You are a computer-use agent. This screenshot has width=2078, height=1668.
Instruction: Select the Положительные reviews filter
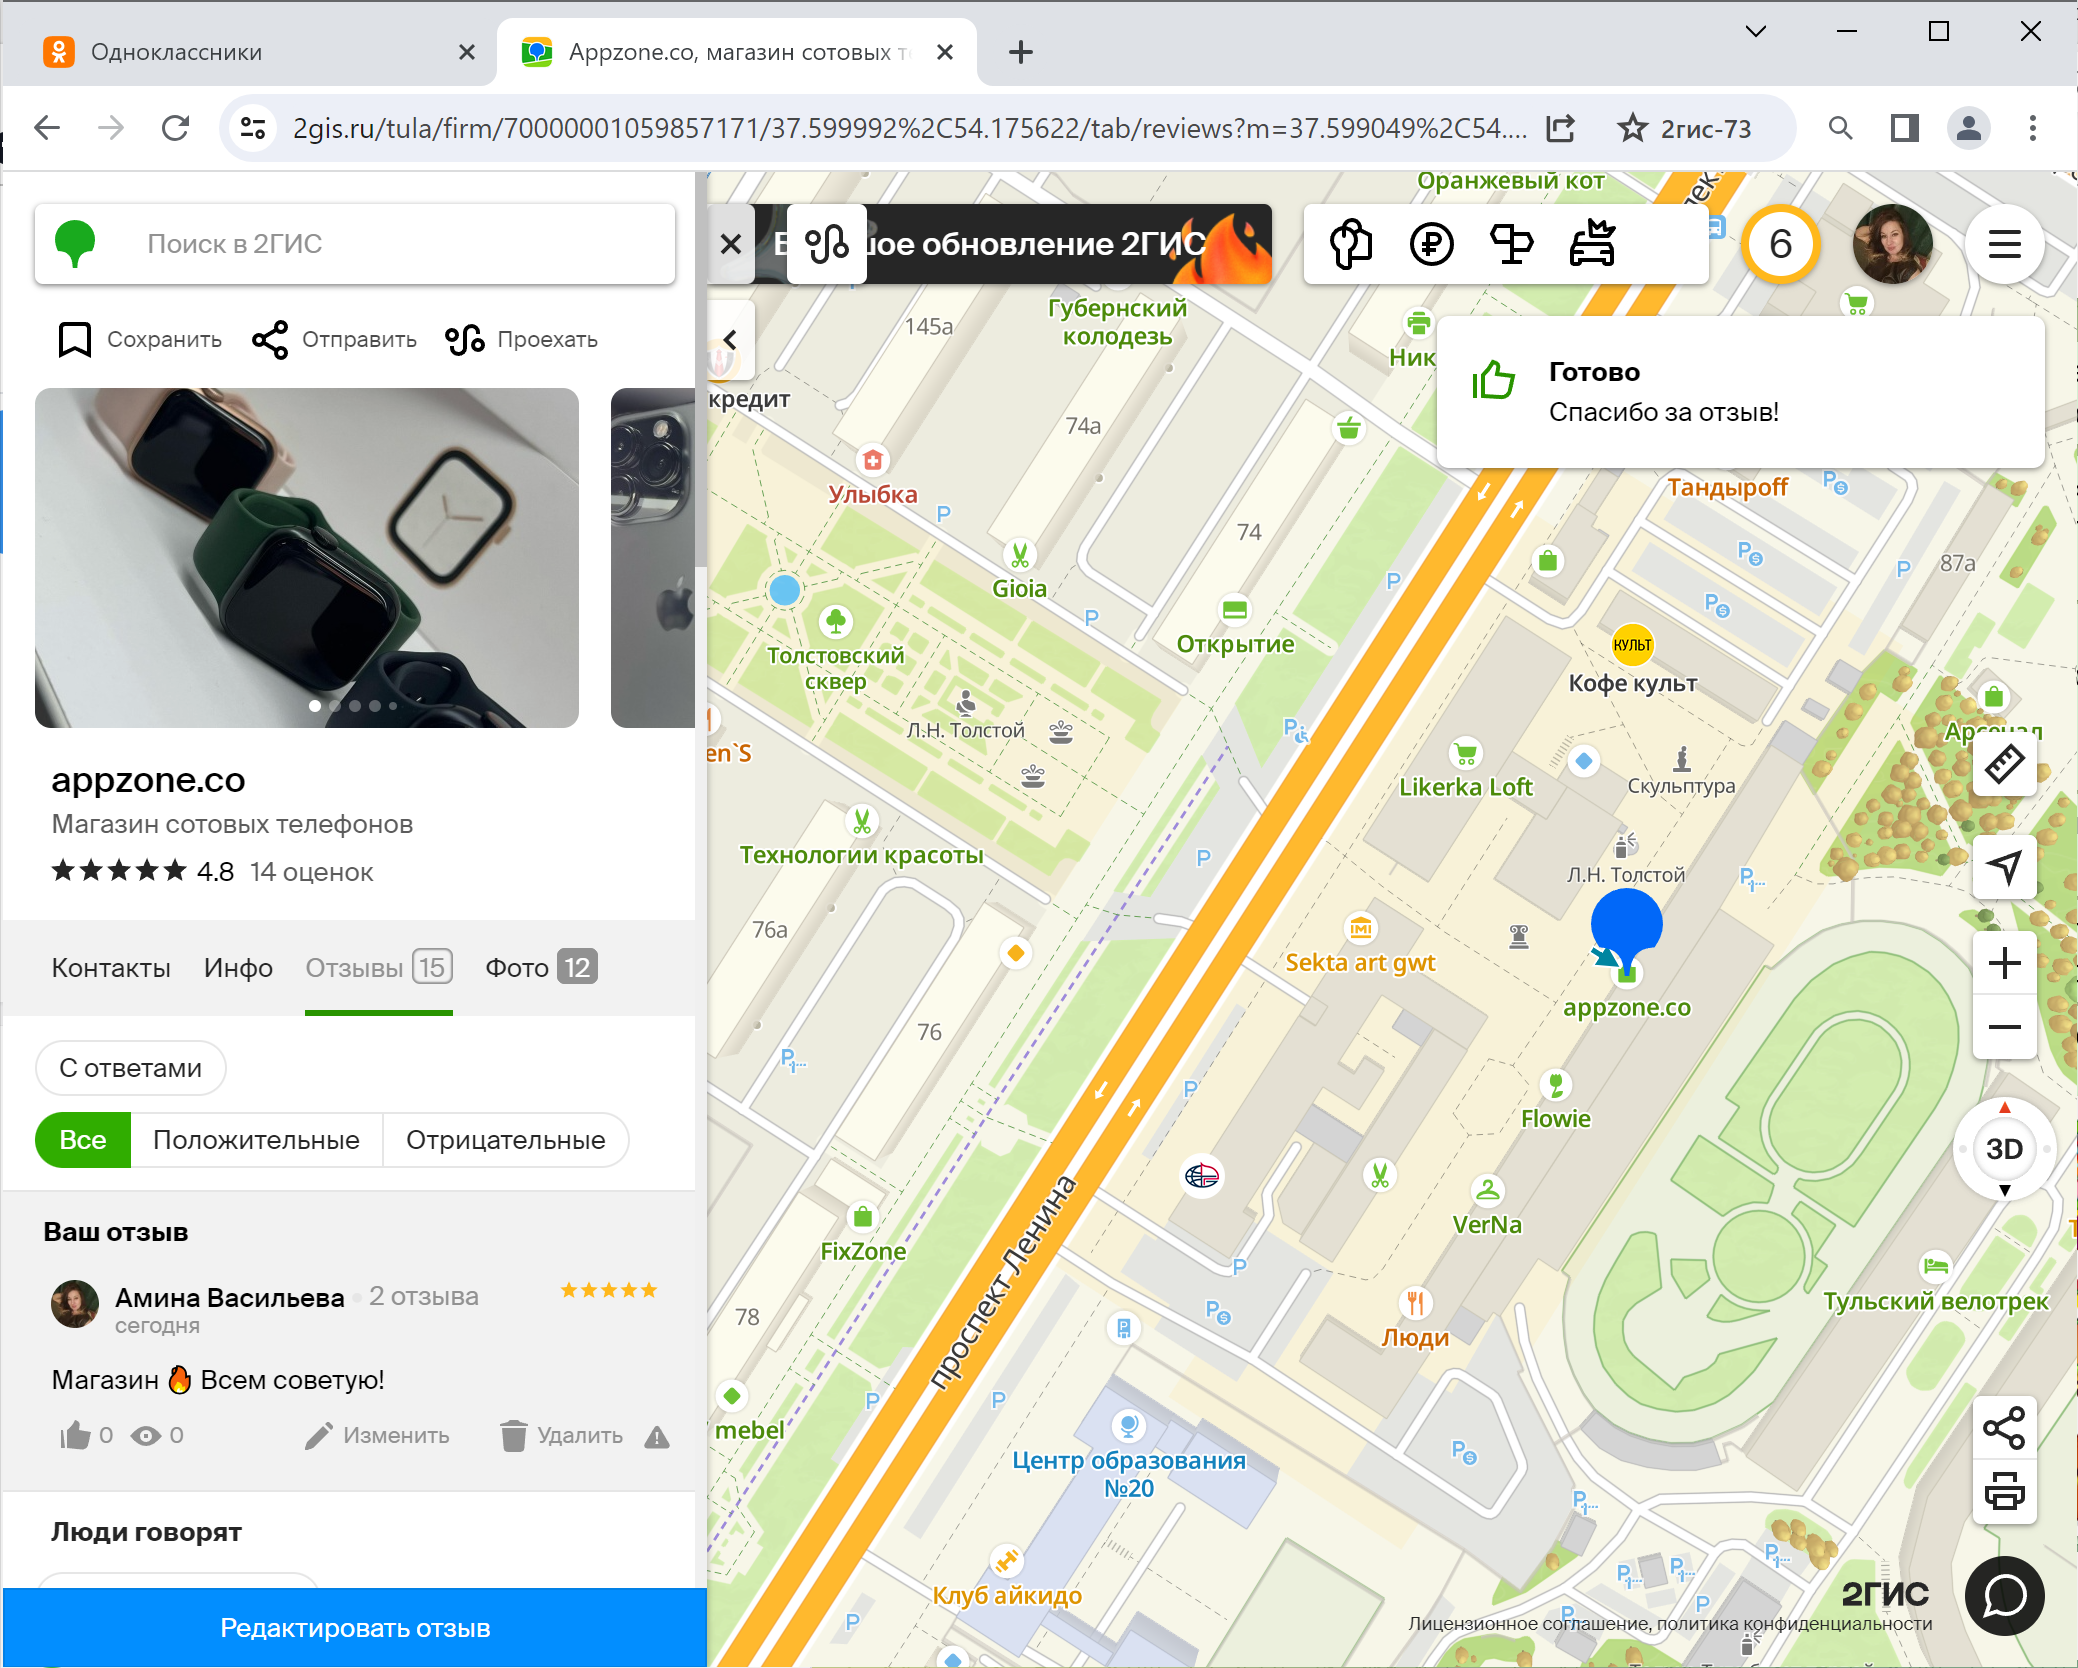(256, 1140)
